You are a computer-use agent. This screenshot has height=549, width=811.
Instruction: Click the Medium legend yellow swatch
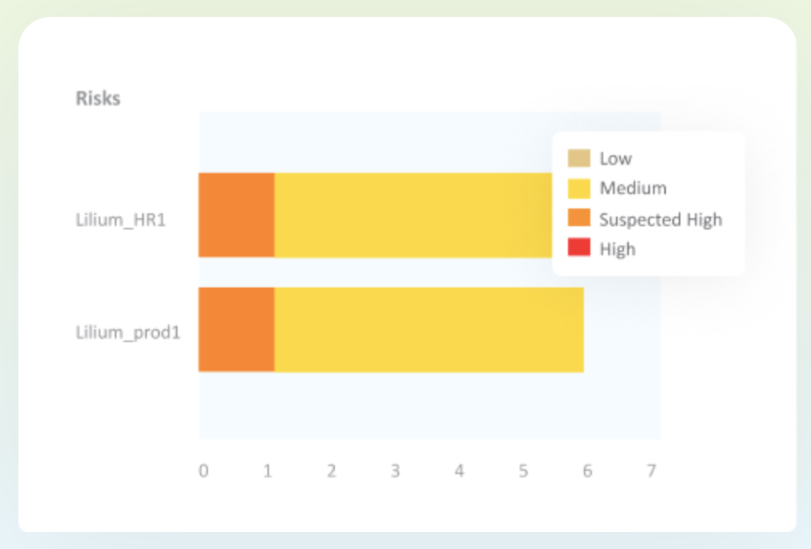(579, 188)
